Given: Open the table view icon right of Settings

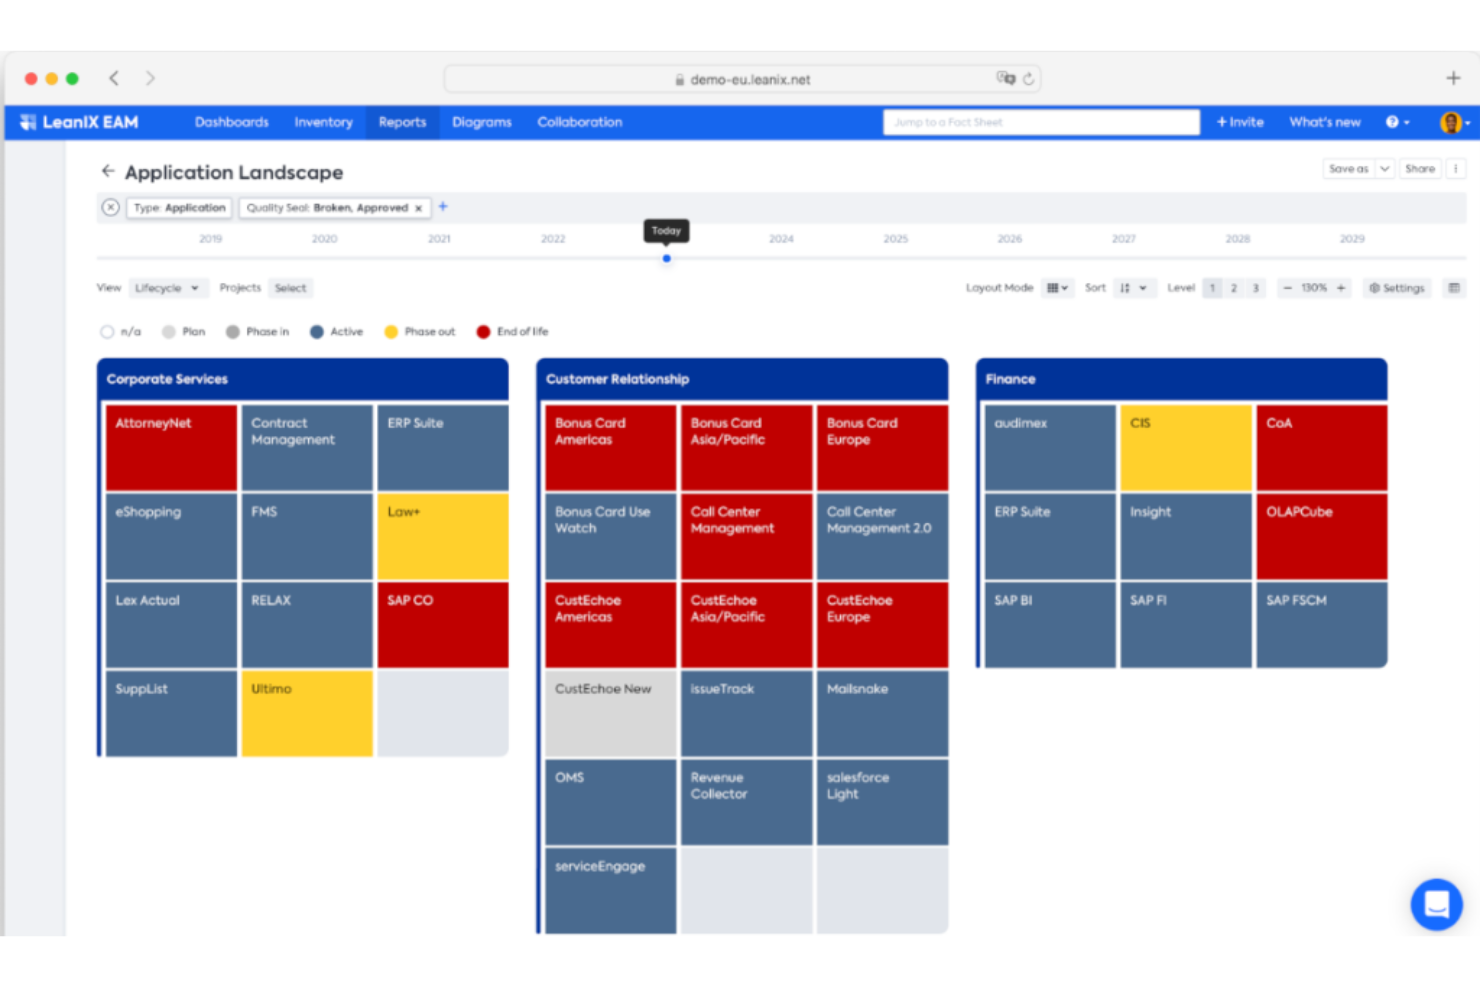Looking at the screenshot, I should coord(1455,288).
